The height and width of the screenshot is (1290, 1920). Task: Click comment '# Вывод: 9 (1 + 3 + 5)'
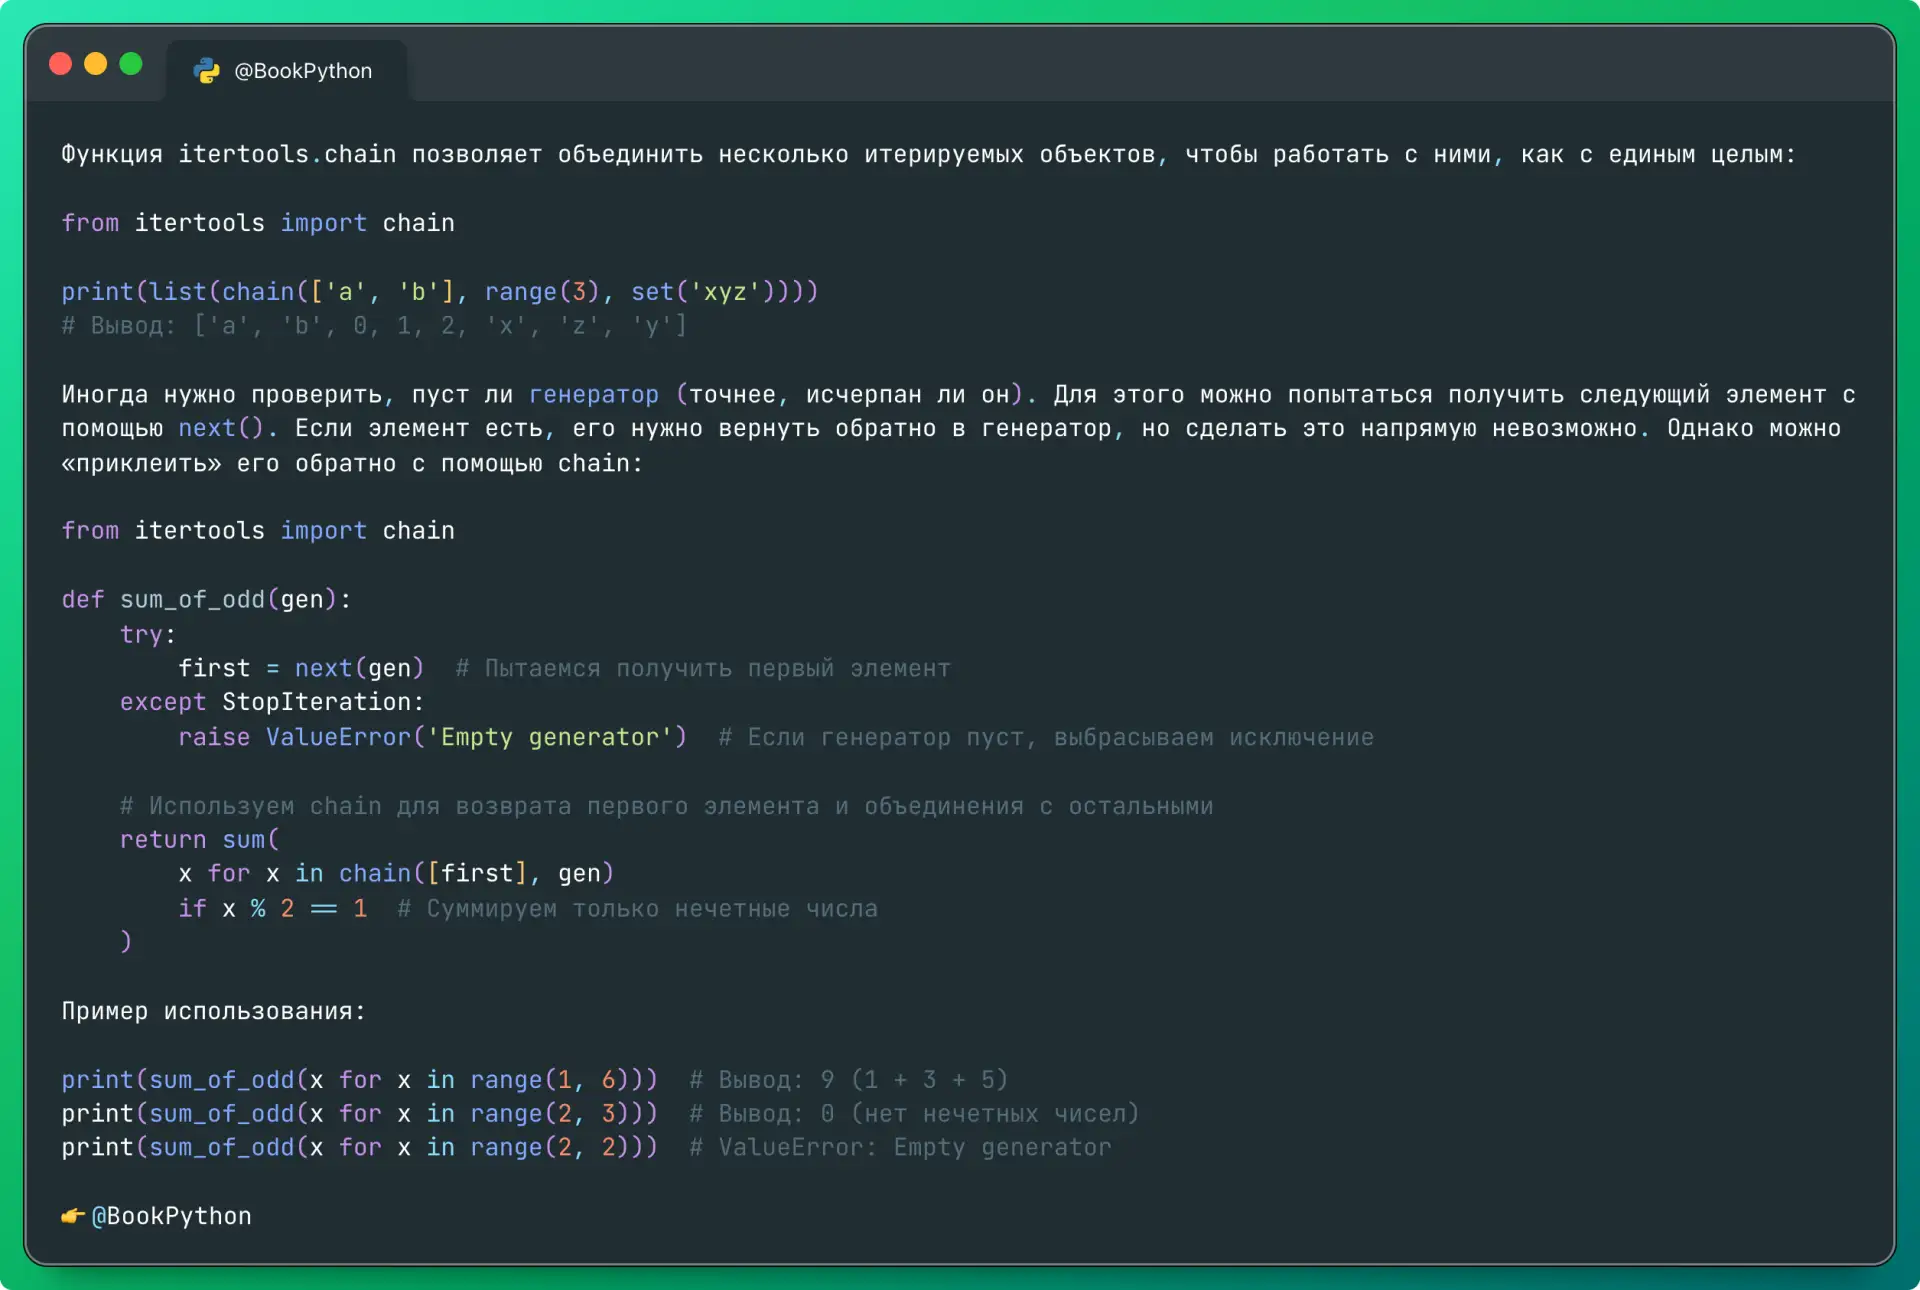coord(849,1080)
